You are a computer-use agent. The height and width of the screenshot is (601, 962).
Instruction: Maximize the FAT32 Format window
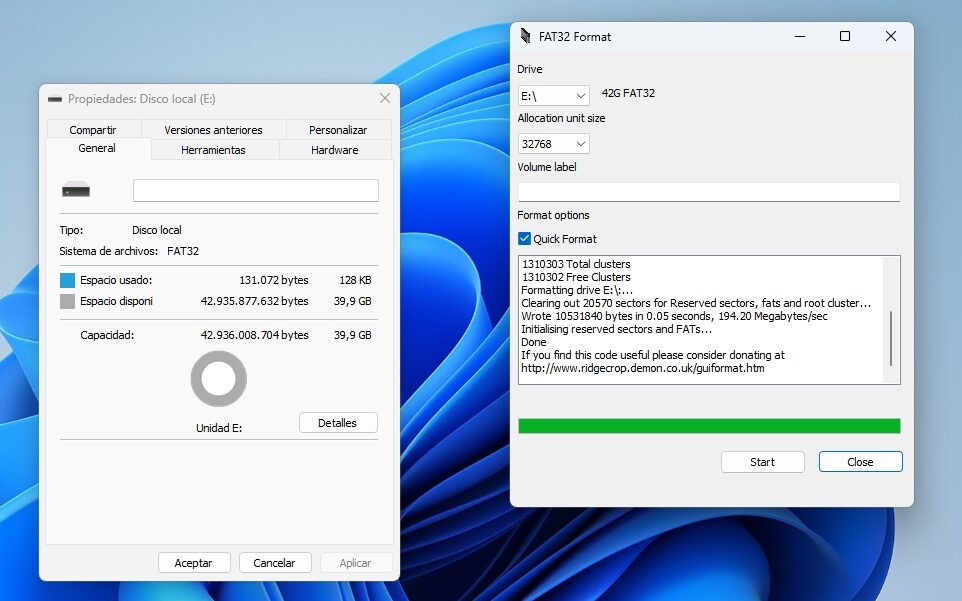pyautogui.click(x=845, y=36)
